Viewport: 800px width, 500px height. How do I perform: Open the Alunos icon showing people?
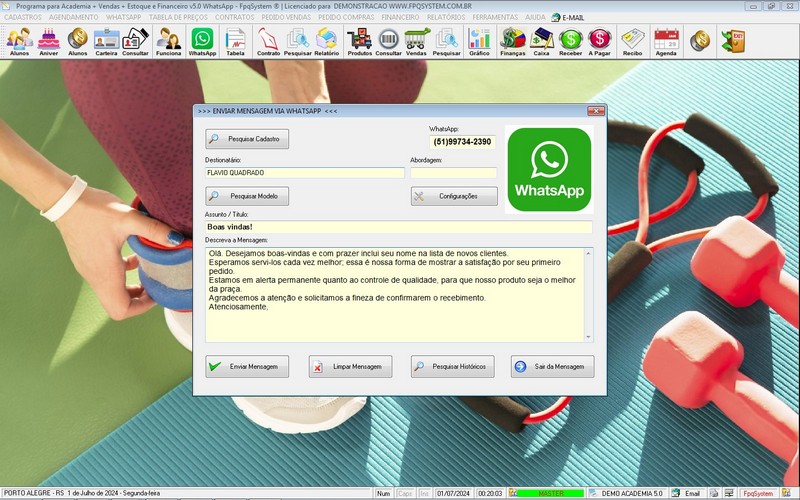click(x=19, y=42)
